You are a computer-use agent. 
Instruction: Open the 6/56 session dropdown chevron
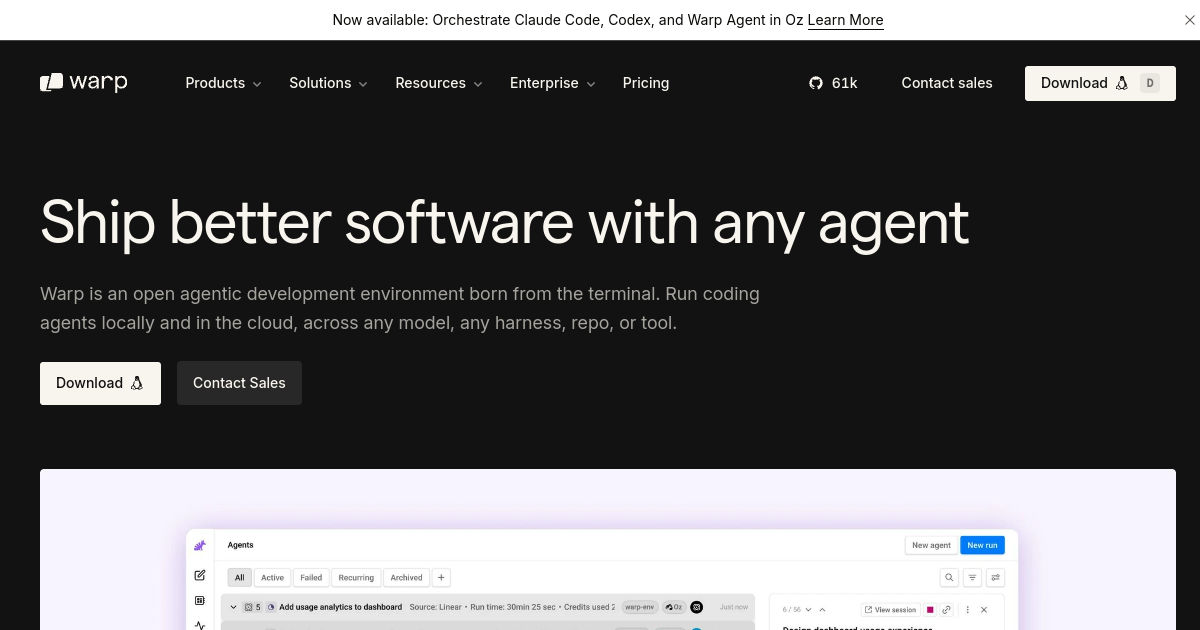808,609
